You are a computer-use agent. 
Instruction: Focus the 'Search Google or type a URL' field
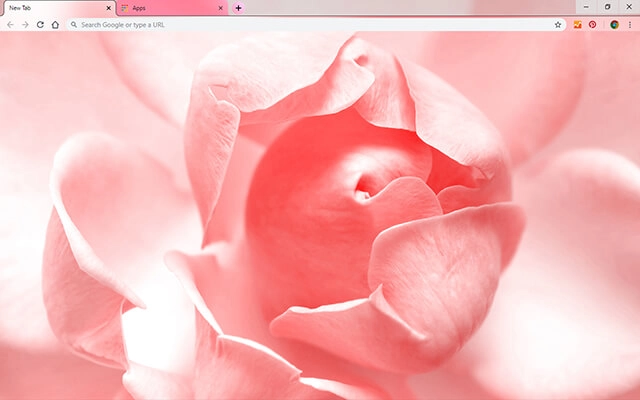316,25
